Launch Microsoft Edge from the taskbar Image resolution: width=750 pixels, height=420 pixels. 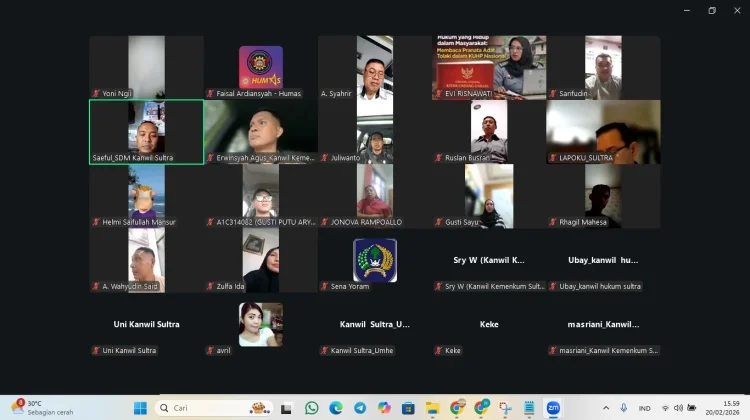pyautogui.click(x=336, y=408)
